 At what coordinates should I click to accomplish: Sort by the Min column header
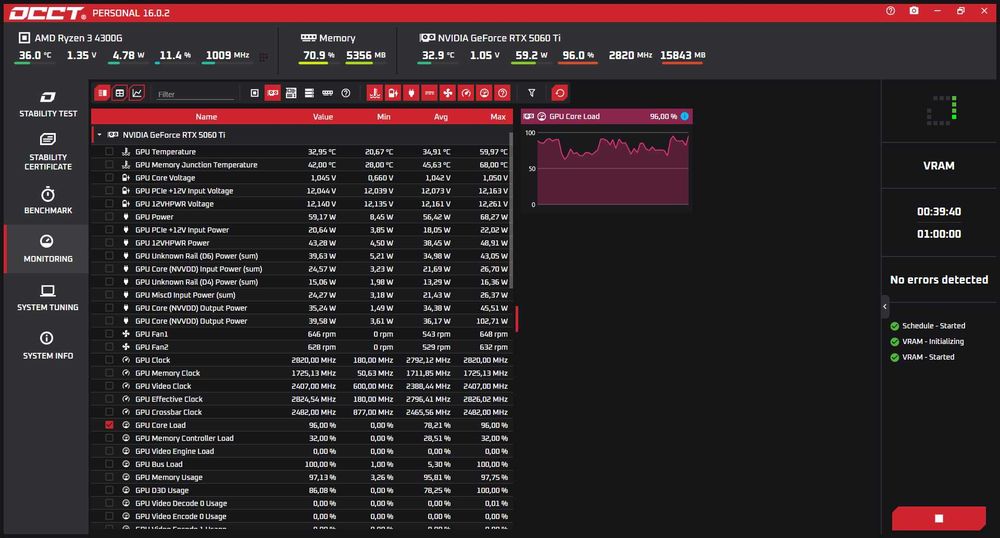pyautogui.click(x=383, y=117)
